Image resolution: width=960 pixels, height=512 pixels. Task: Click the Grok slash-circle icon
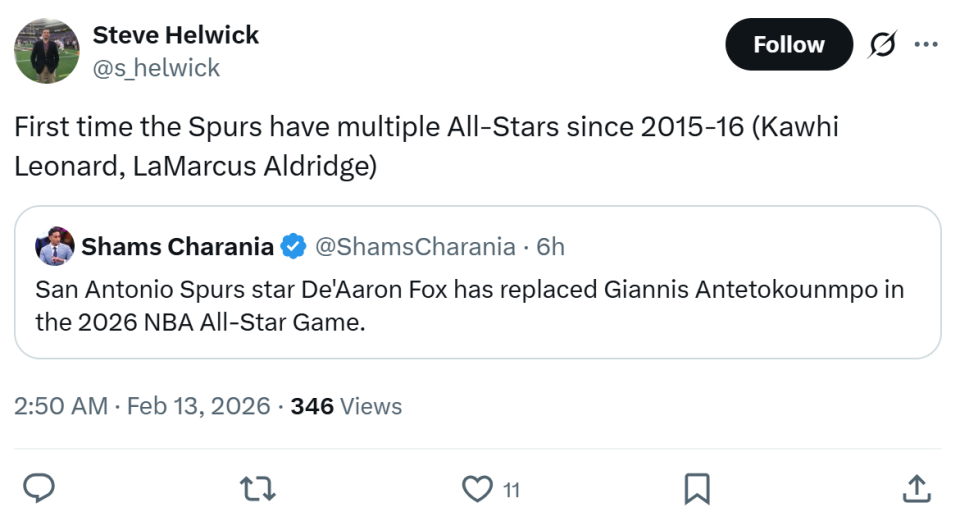click(x=883, y=45)
